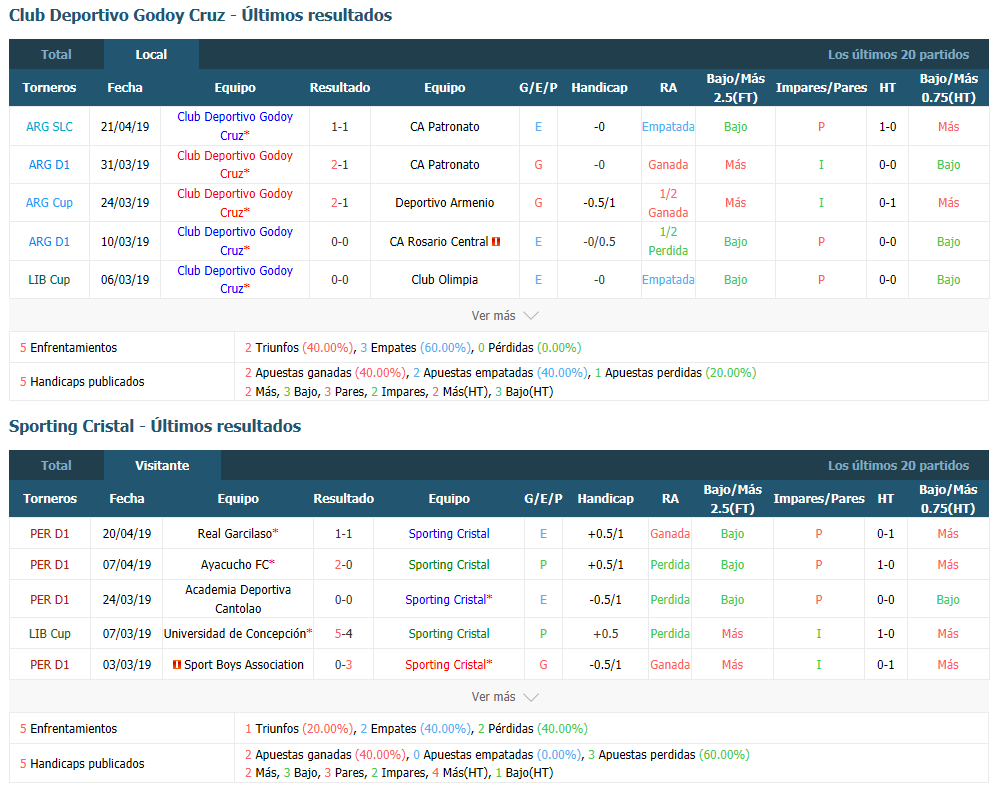This screenshot has height=788, width=998.
Task: Click the 1-1 result versus CA Patronato
Action: [340, 127]
